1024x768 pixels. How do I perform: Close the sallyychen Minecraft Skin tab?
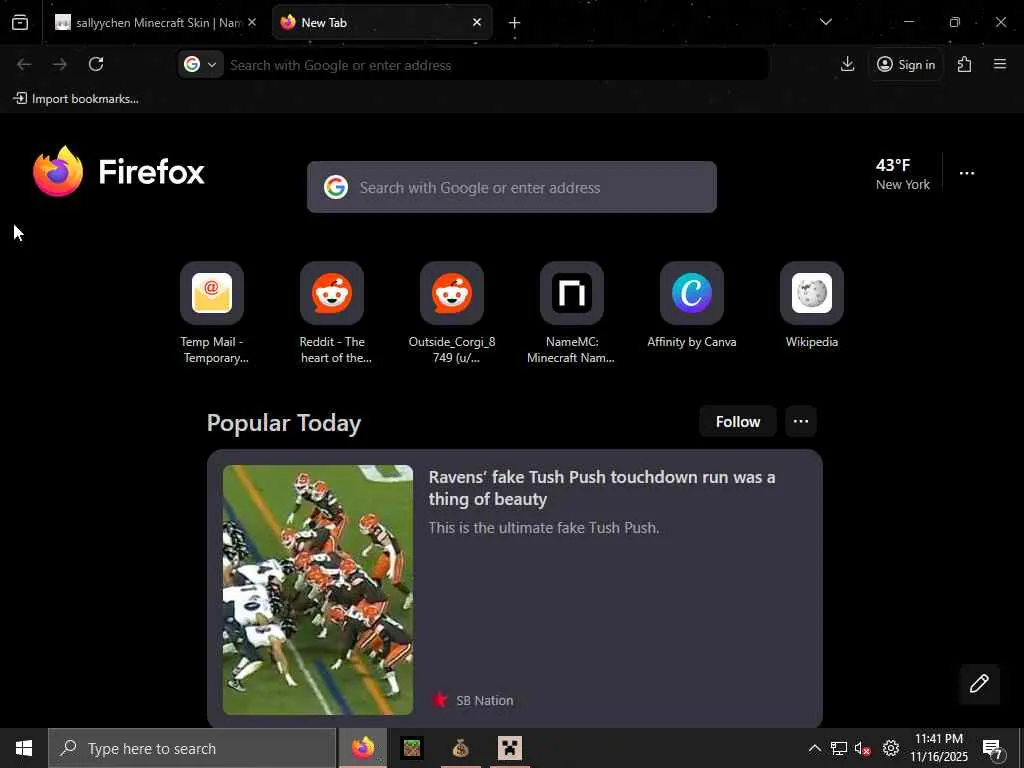252,22
